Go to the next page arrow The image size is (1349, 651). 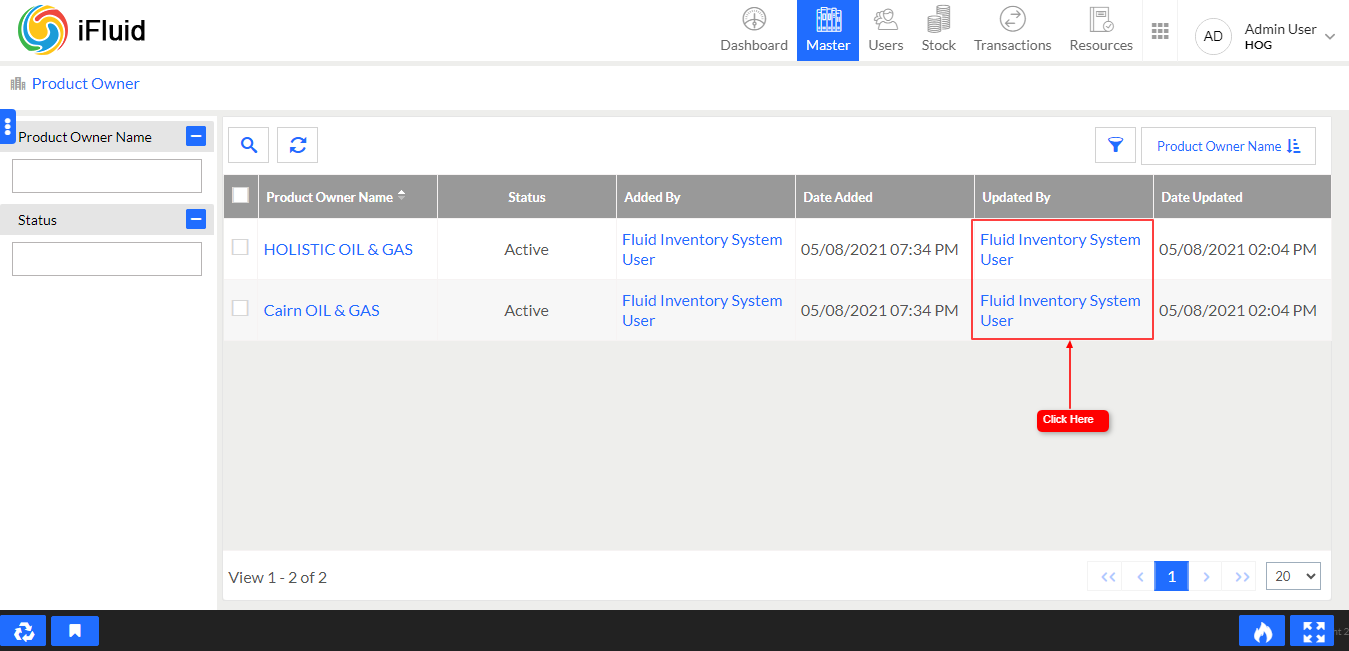pos(1206,577)
